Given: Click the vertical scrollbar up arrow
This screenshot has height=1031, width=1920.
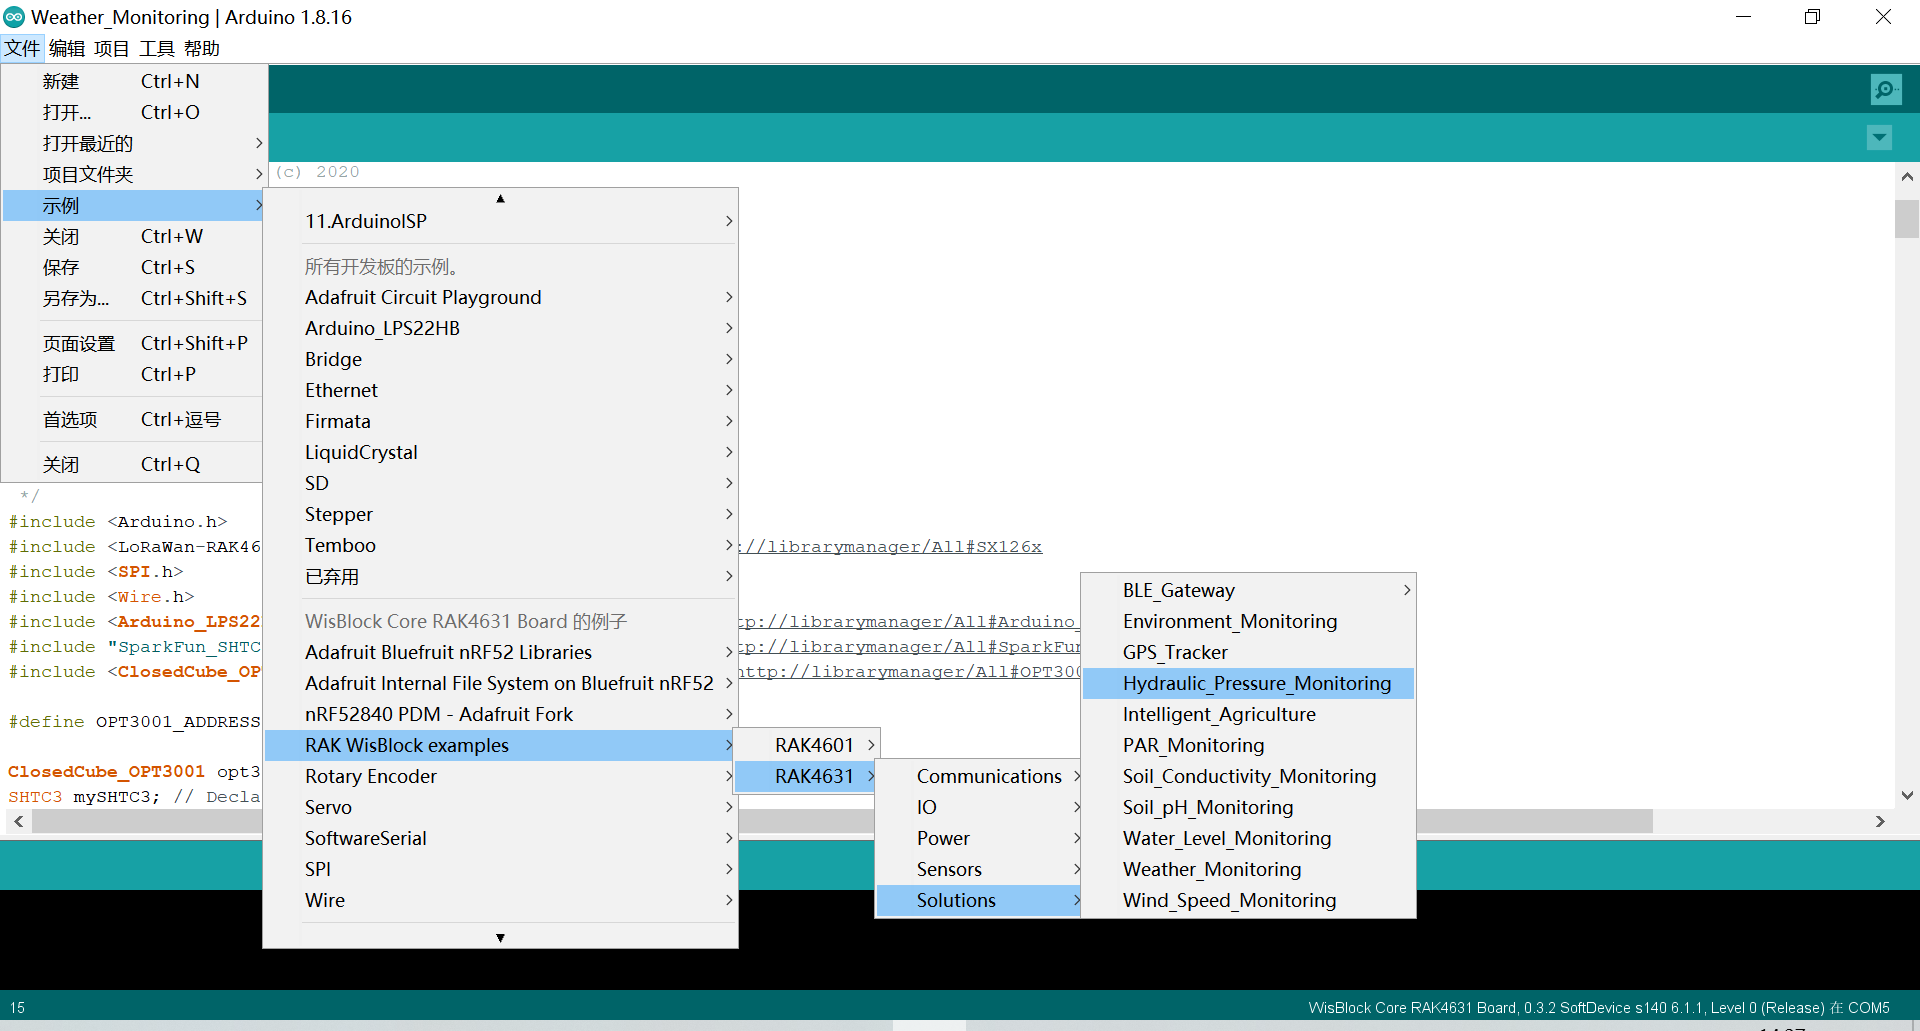Looking at the screenshot, I should (1907, 177).
